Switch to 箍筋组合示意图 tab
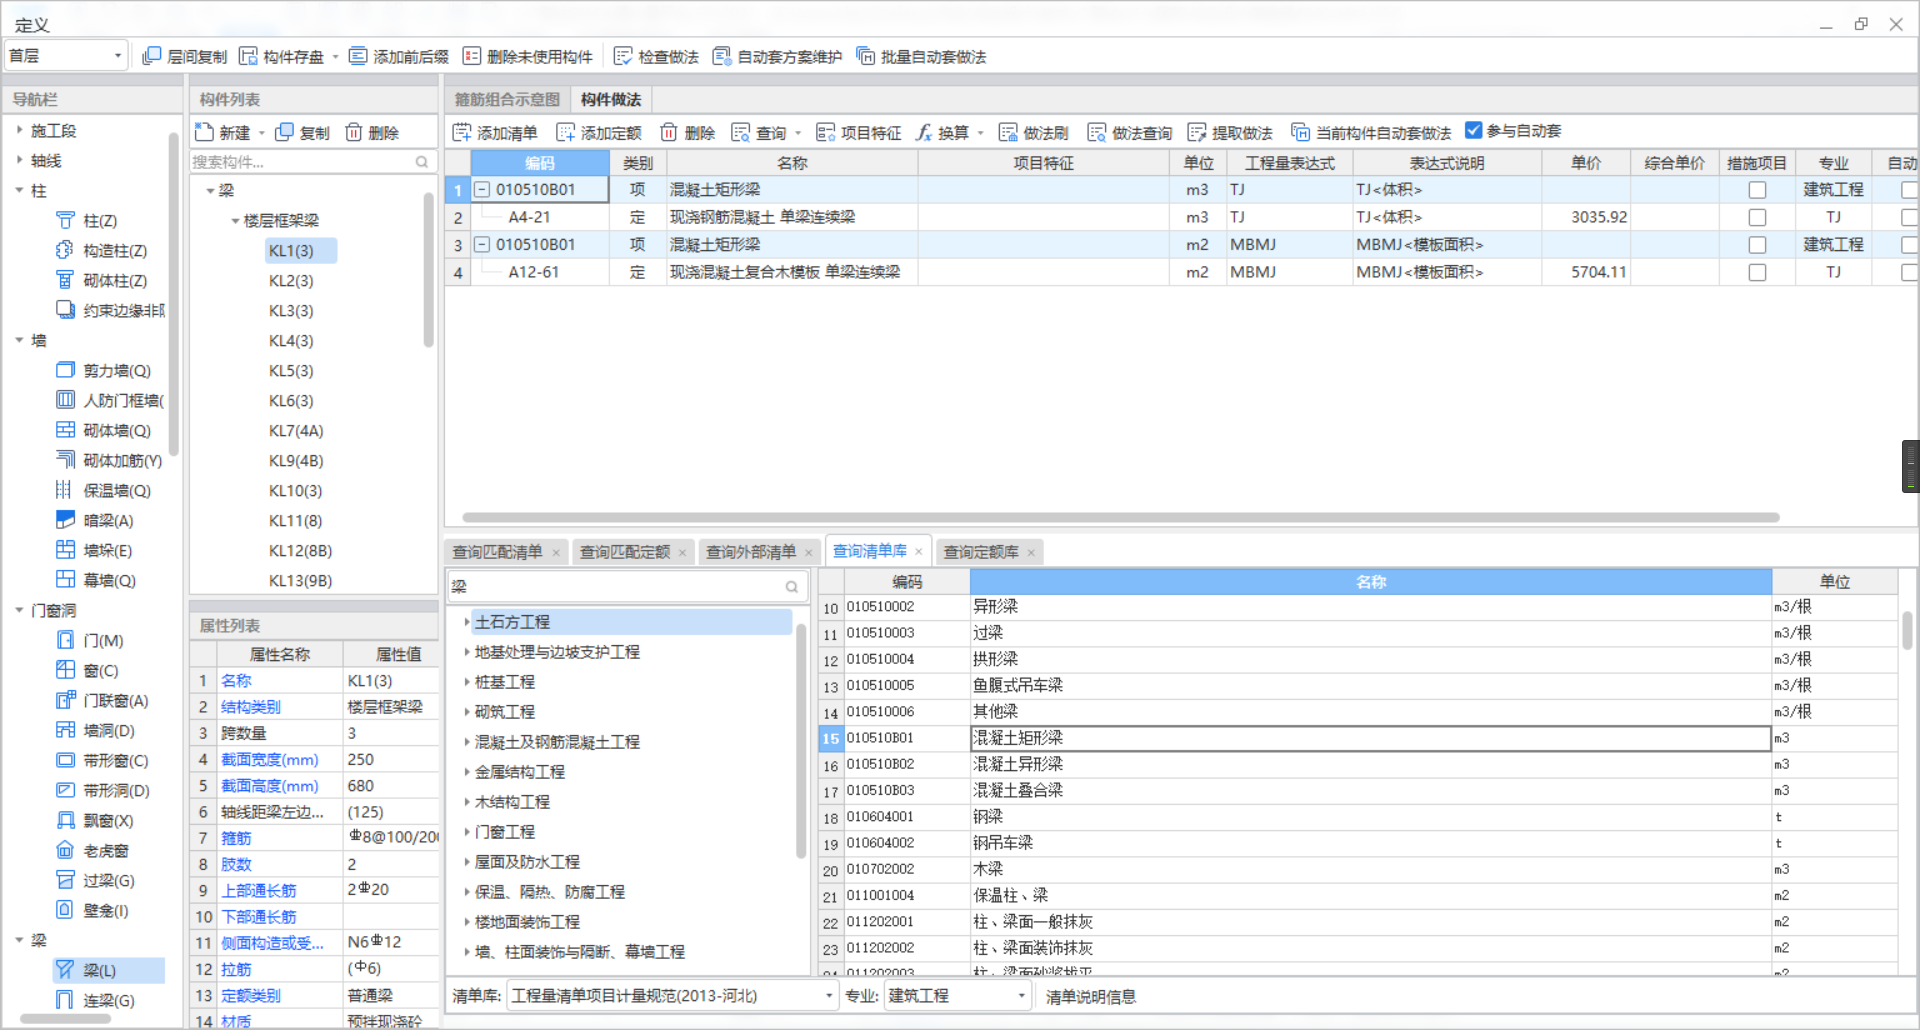Image resolution: width=1920 pixels, height=1030 pixels. pos(507,99)
